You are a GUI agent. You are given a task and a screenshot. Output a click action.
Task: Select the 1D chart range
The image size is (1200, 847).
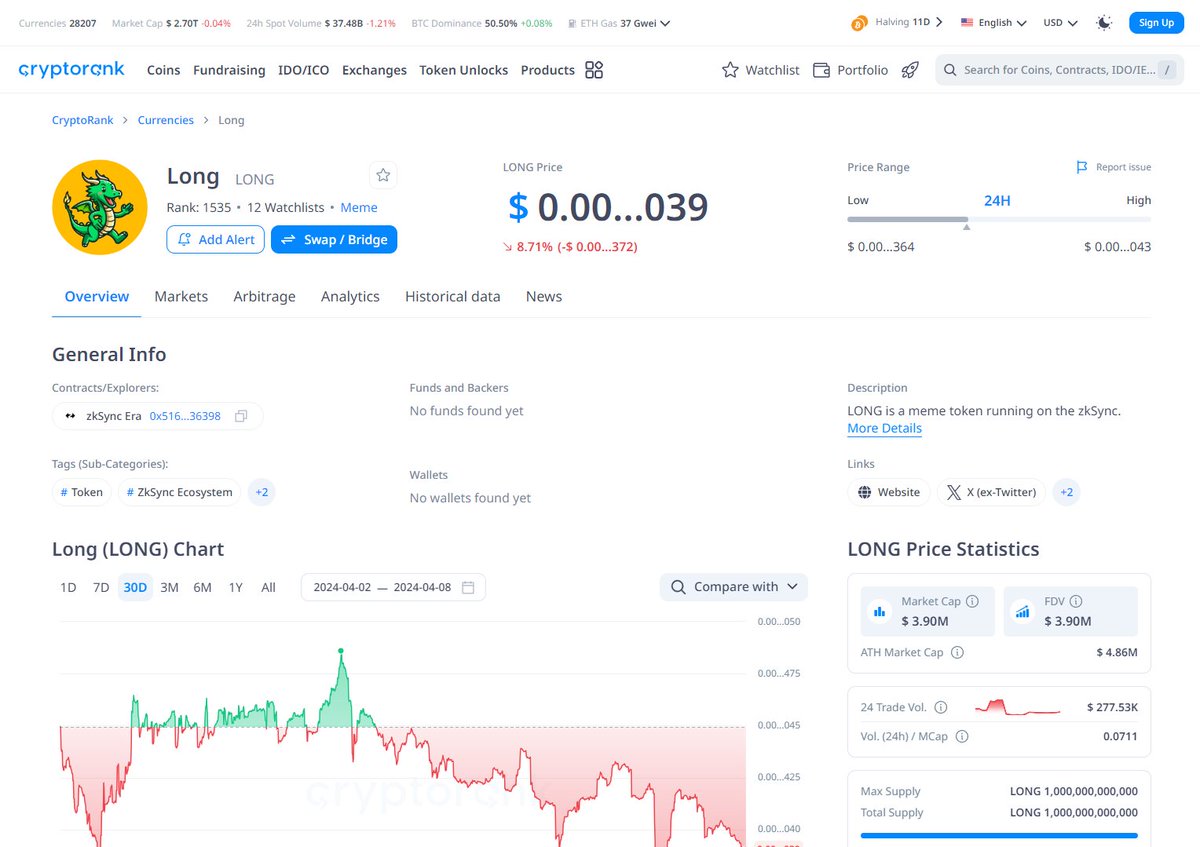(68, 587)
